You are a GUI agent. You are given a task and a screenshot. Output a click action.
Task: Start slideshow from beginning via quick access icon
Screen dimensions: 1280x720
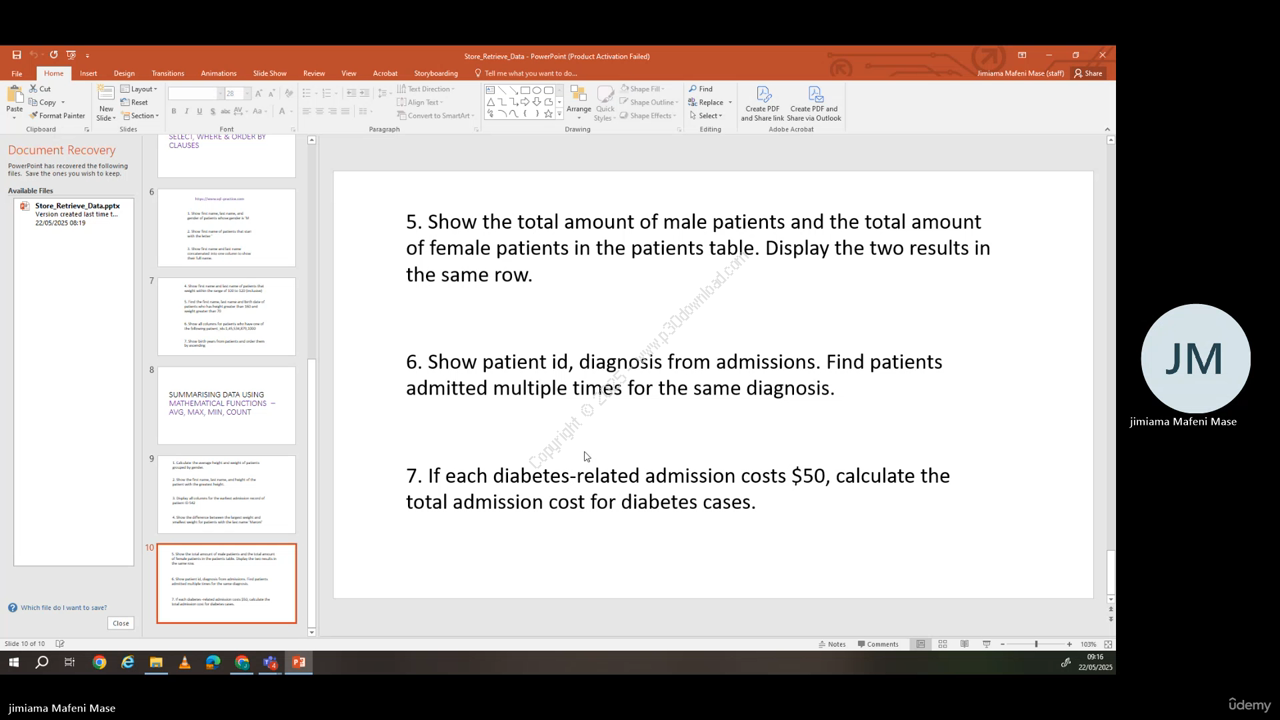coord(70,55)
